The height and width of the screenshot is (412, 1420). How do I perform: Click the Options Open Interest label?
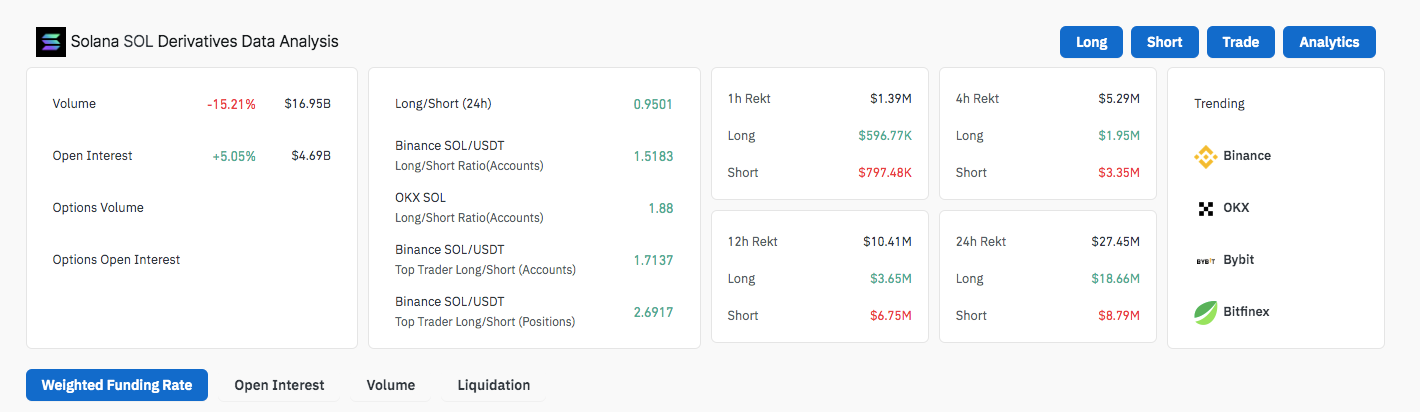click(116, 260)
